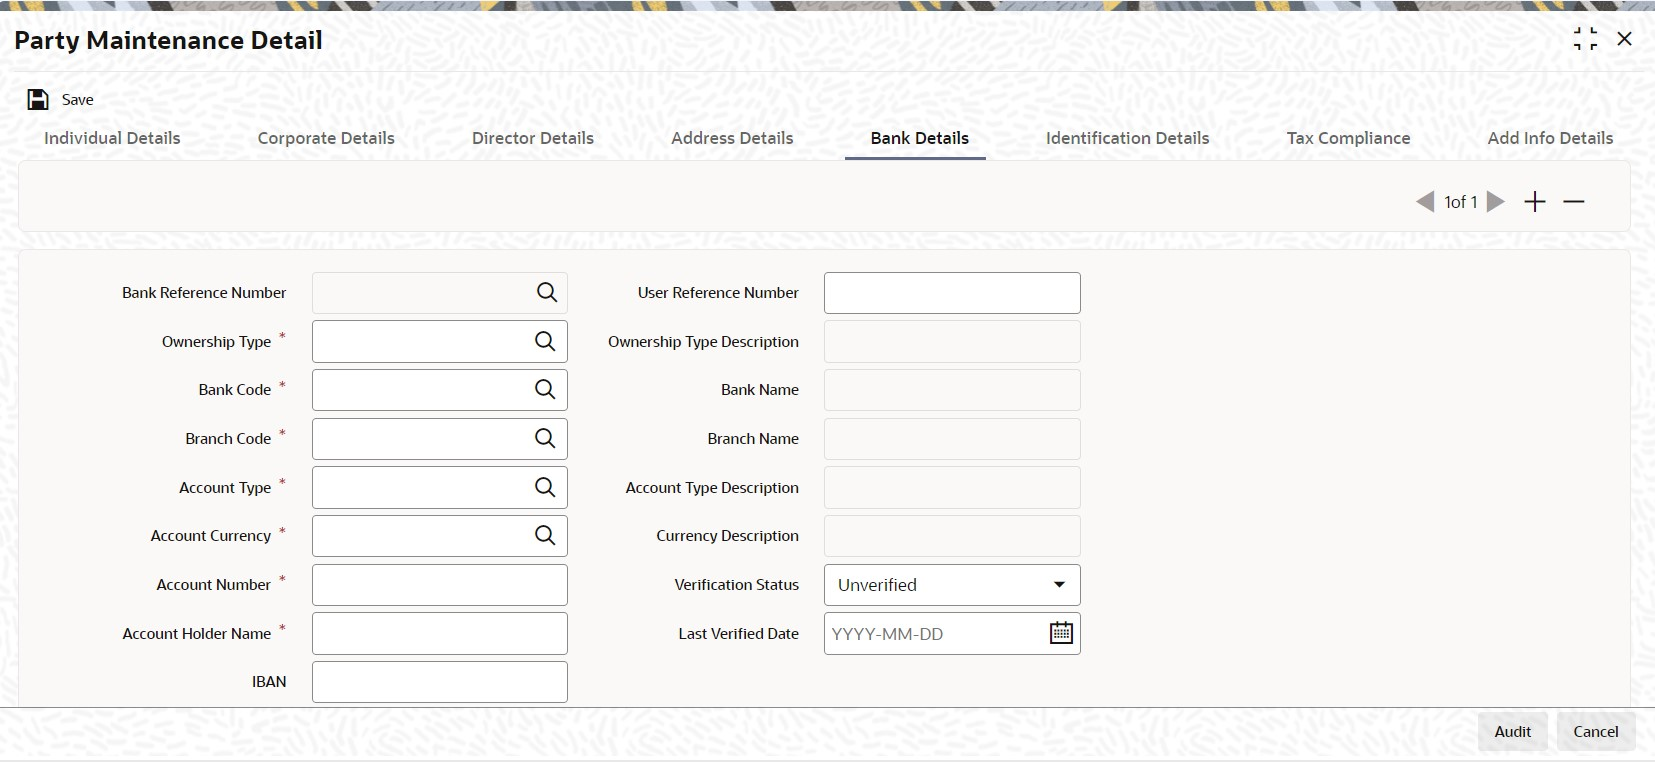The height and width of the screenshot is (762, 1655).
Task: Click the Ownership Type Description field
Action: pos(952,341)
